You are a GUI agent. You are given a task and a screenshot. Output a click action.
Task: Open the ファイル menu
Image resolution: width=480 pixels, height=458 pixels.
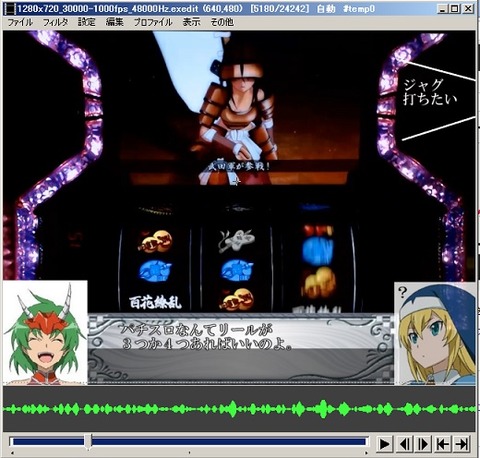click(x=20, y=22)
